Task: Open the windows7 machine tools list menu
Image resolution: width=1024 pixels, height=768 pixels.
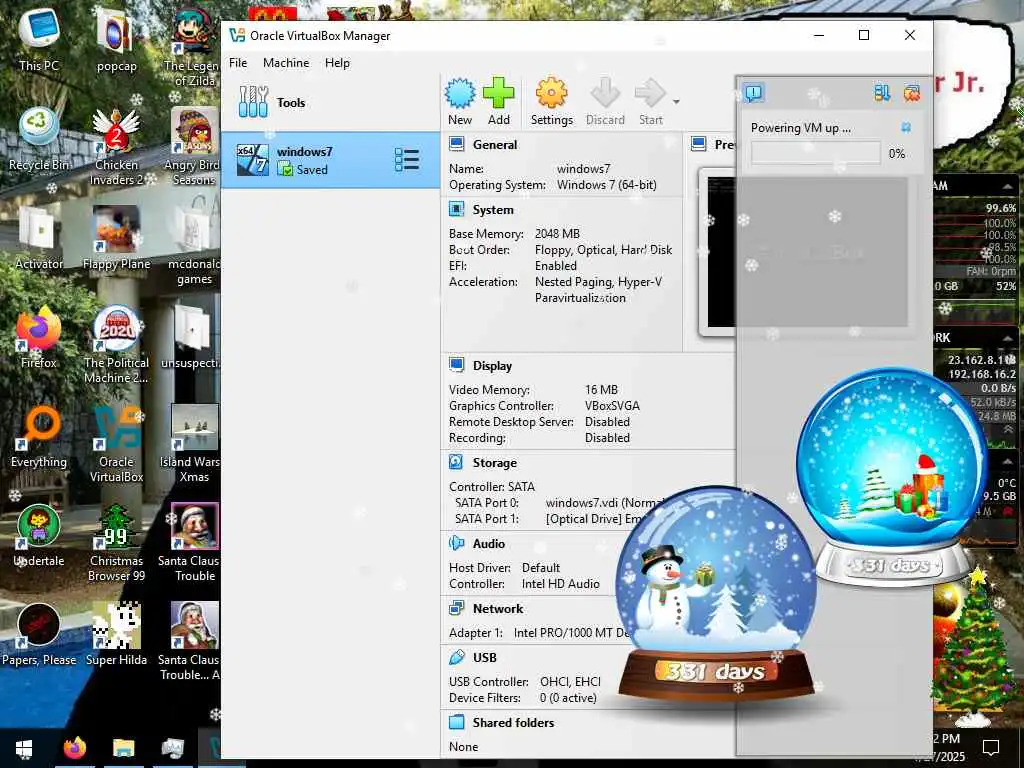Action: coord(407,160)
